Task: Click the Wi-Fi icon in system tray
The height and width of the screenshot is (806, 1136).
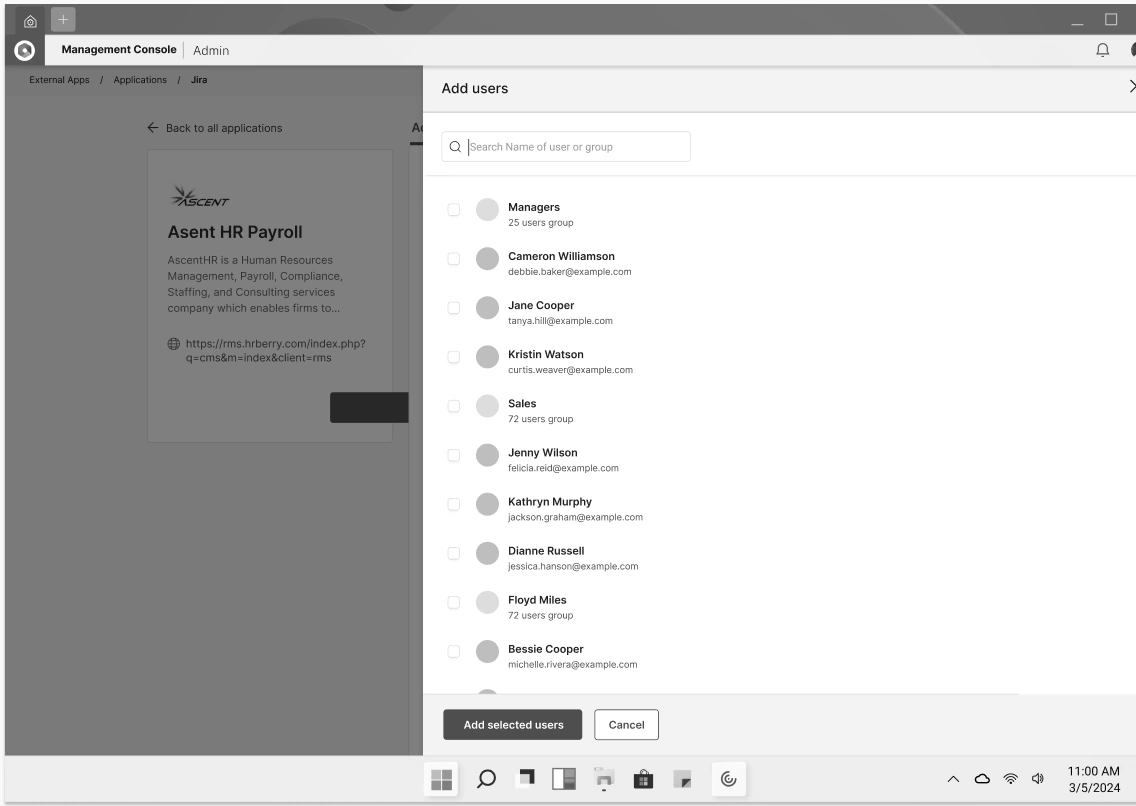Action: click(1010, 778)
